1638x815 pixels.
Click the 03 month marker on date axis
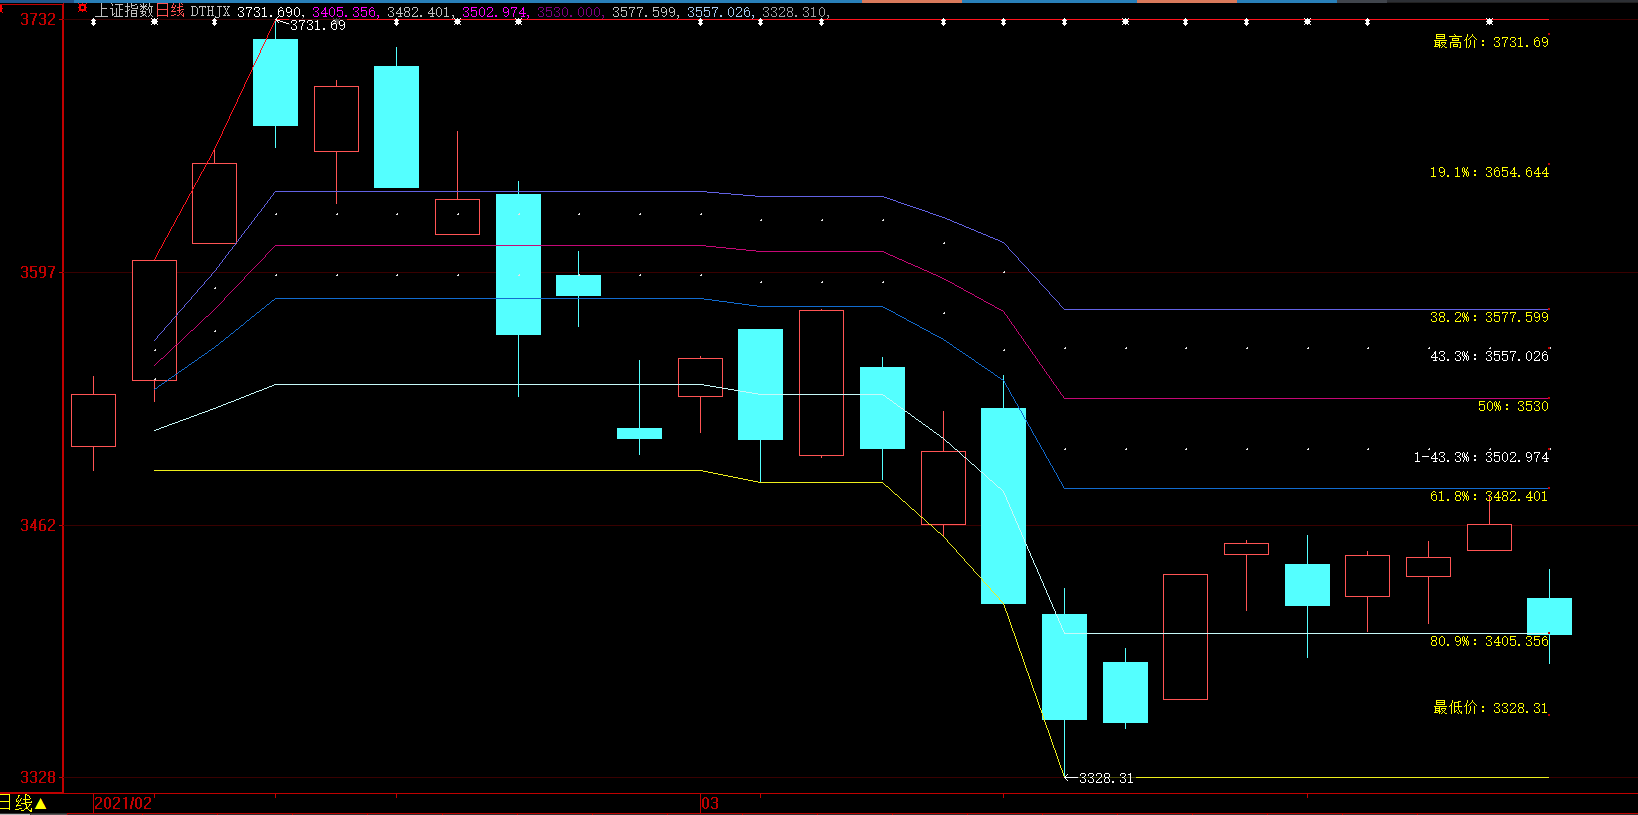coord(710,804)
